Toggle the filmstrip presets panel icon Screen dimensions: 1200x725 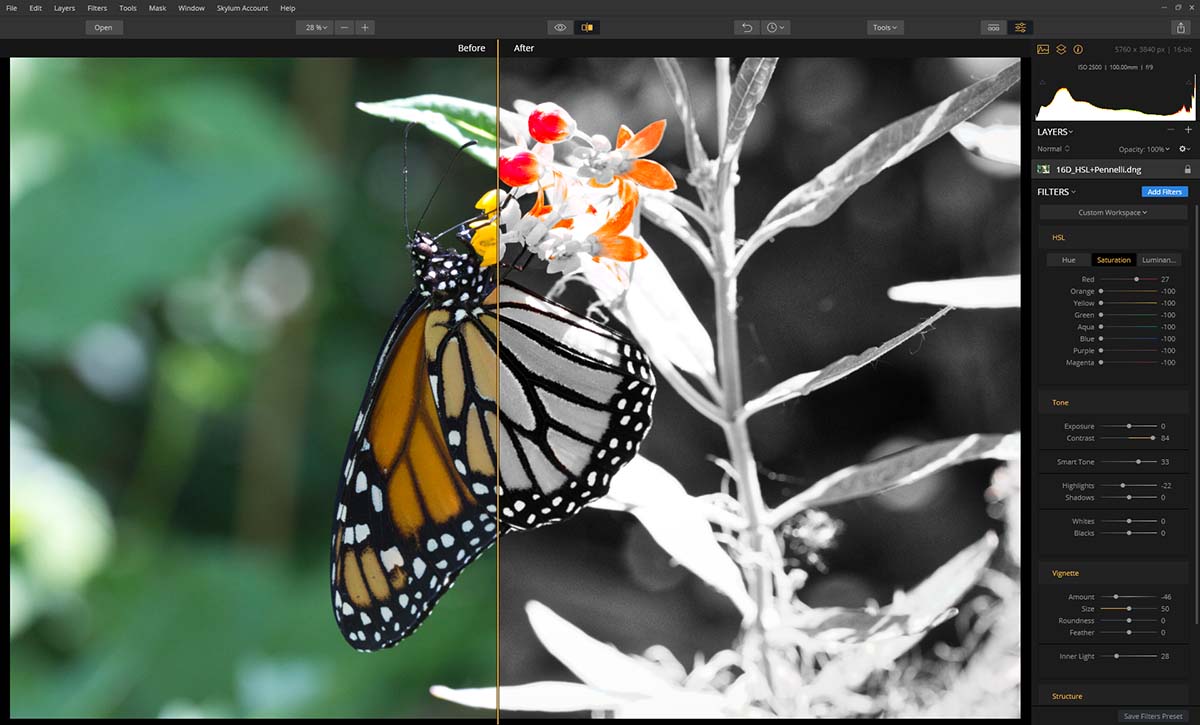993,27
